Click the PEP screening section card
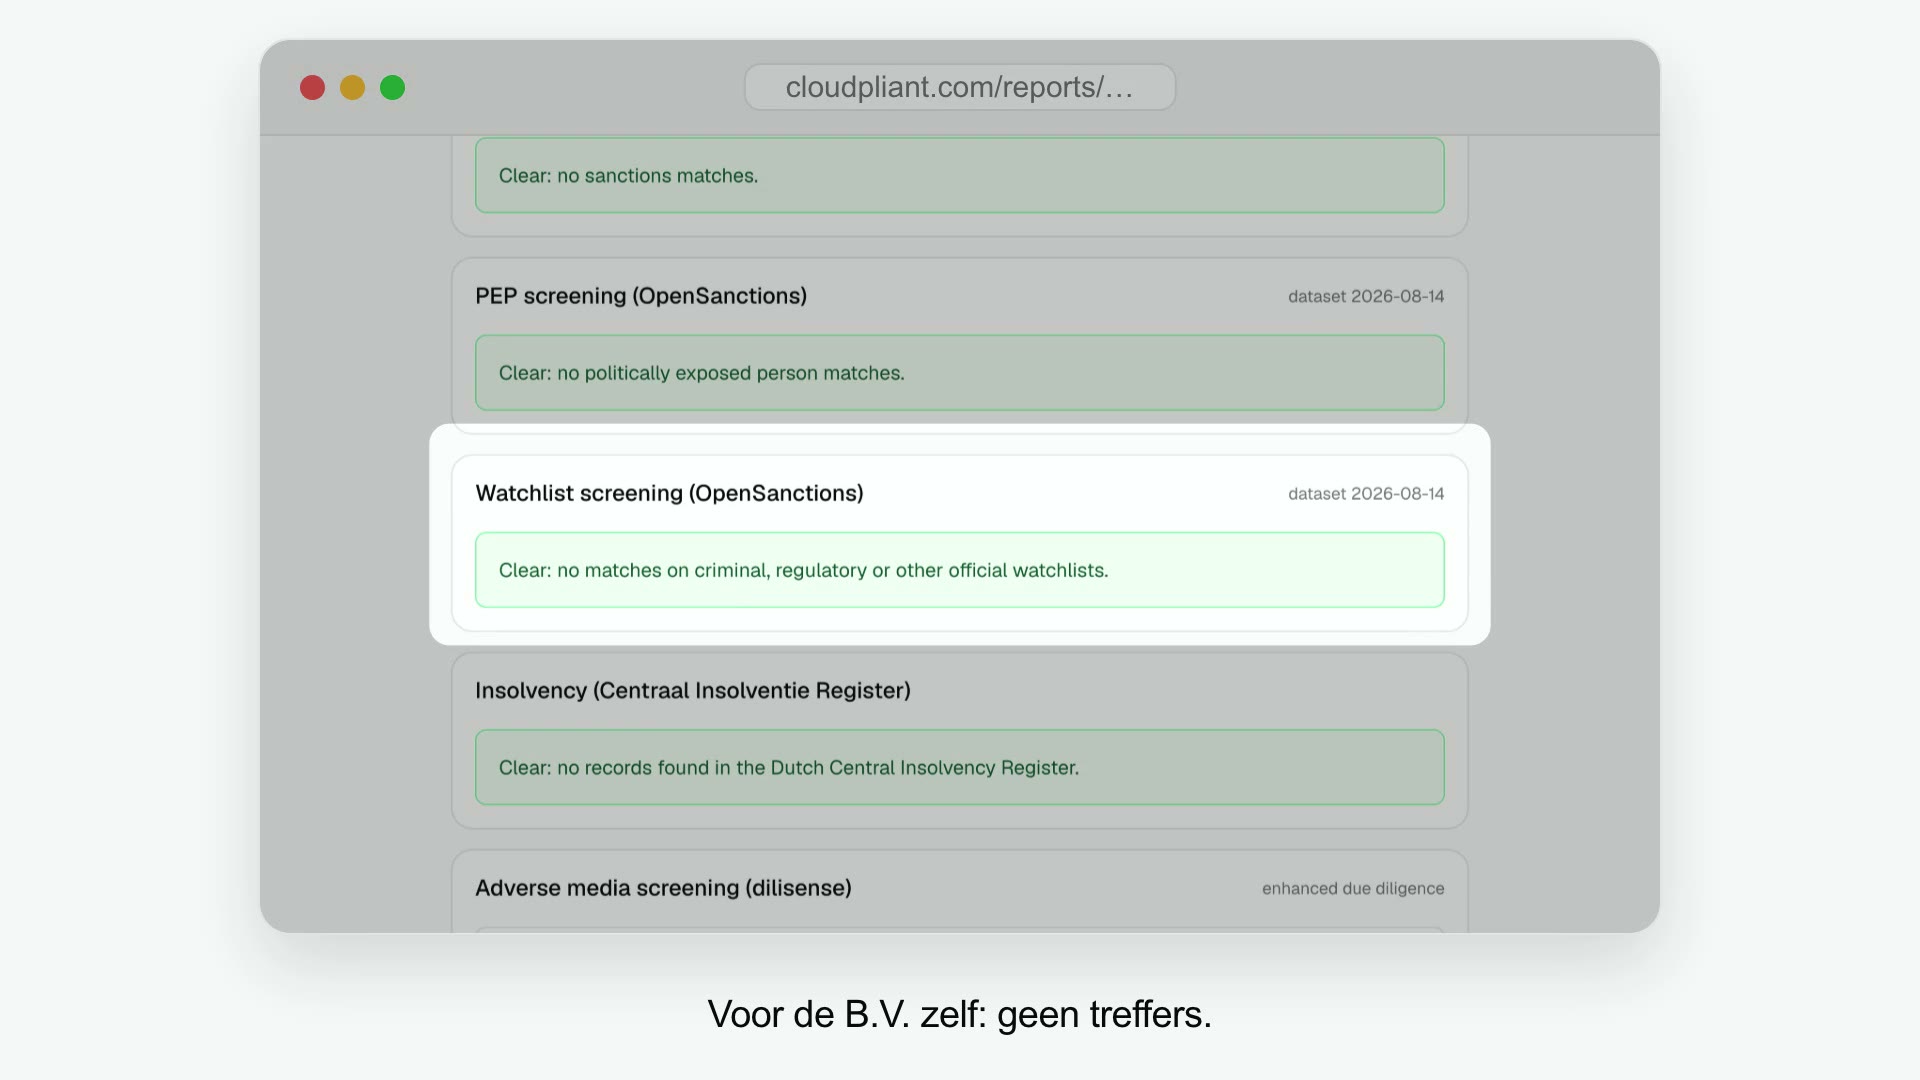The height and width of the screenshot is (1080, 1920). [x=960, y=345]
